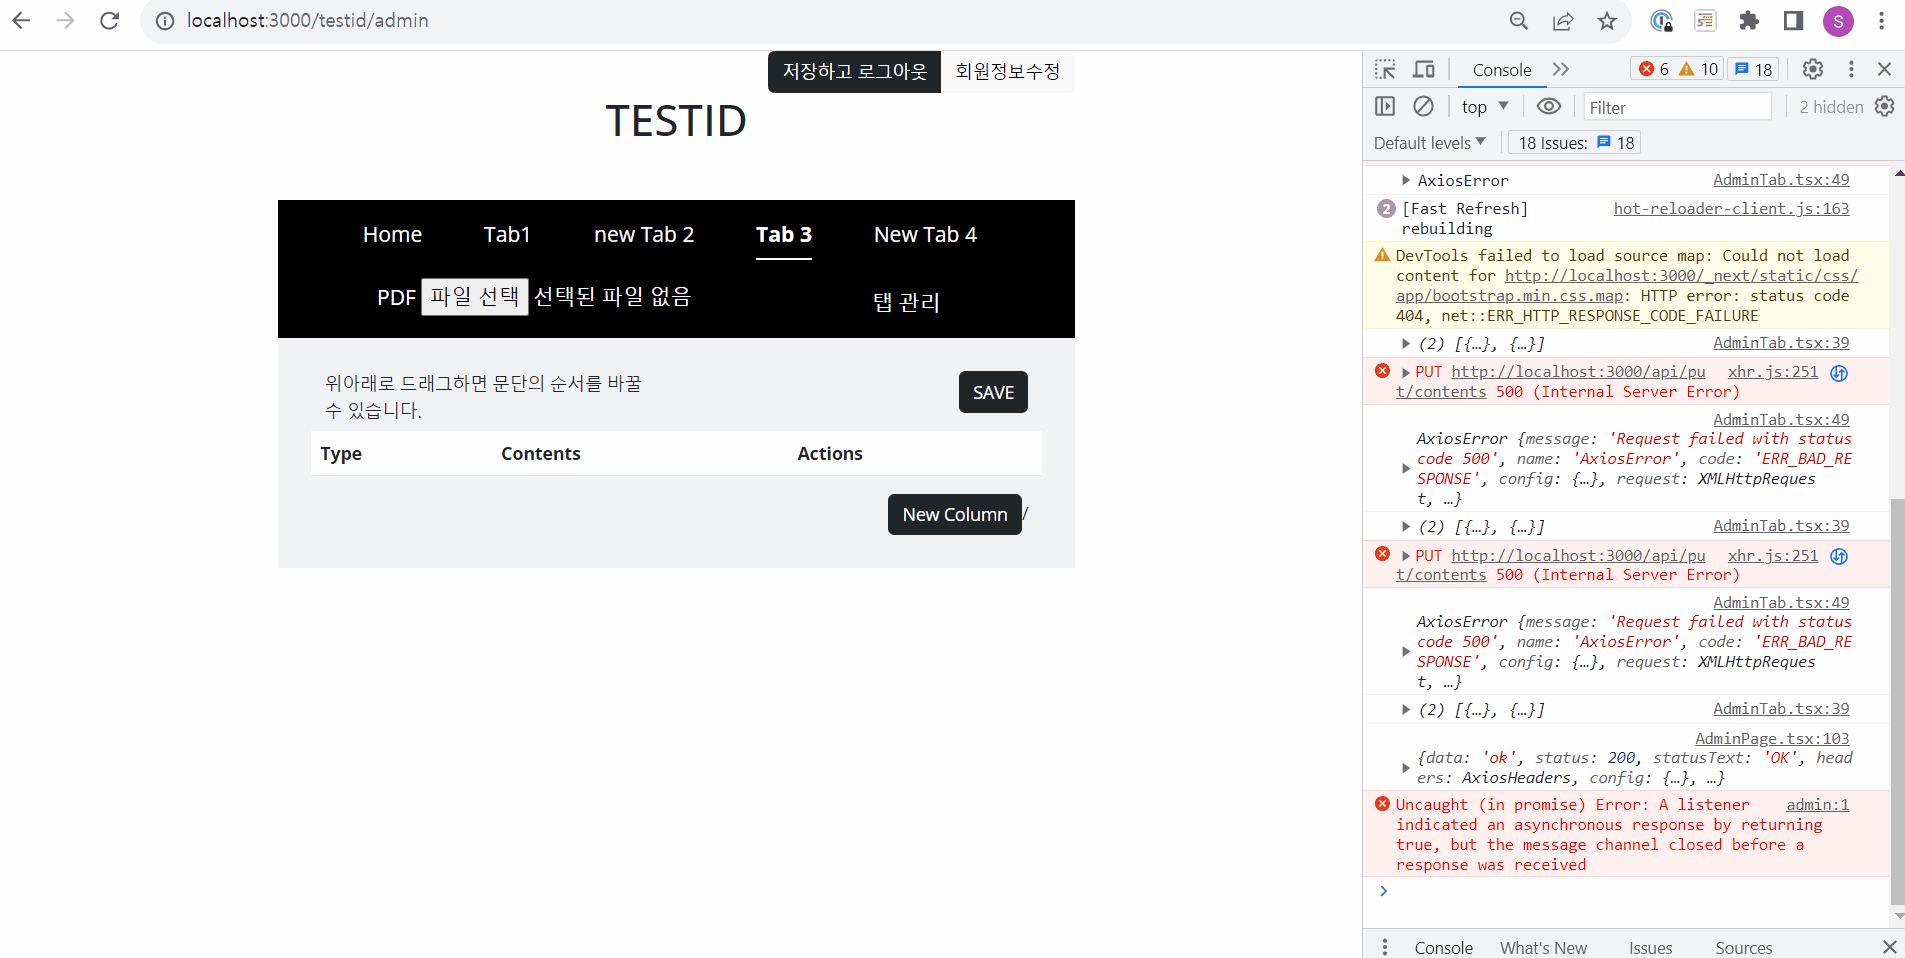The height and width of the screenshot is (958, 1905).
Task: Select the New Tab 4 tab
Action: [925, 235]
